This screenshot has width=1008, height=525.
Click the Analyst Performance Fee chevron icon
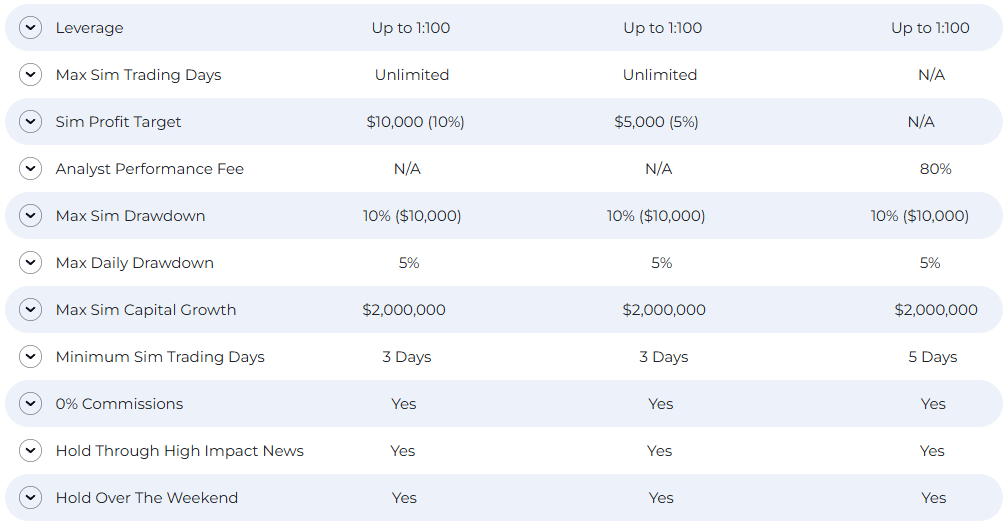[30, 168]
